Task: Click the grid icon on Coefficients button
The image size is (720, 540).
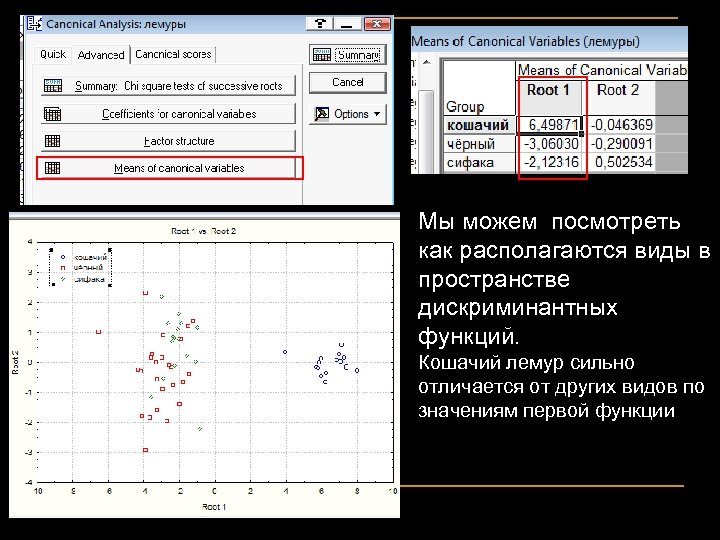Action: coord(52,113)
